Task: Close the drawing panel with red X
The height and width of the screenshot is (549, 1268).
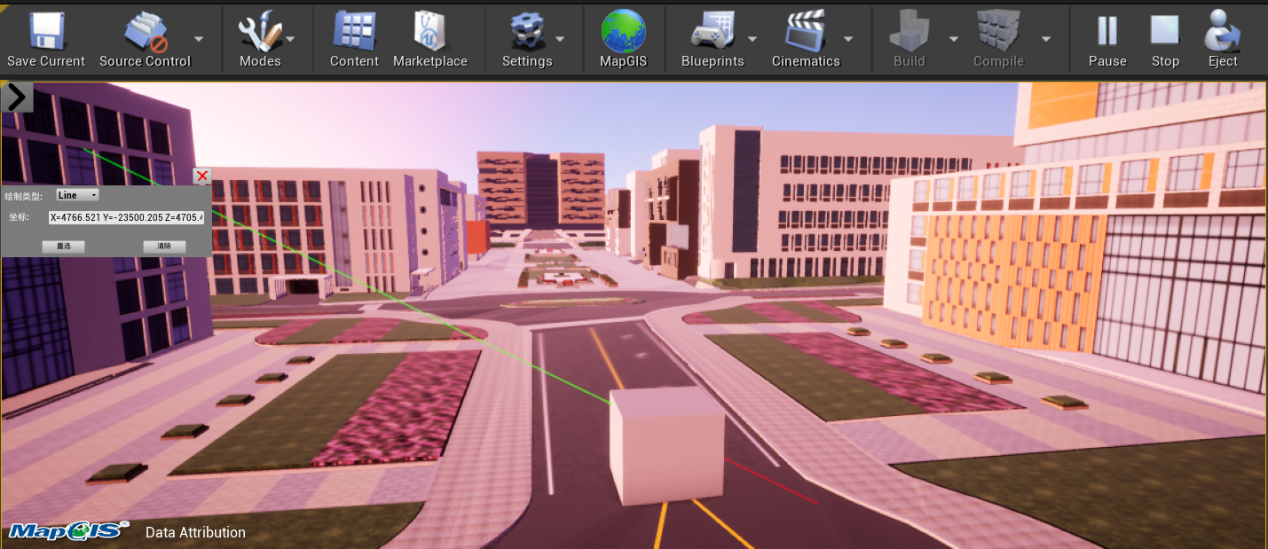Action: pyautogui.click(x=202, y=176)
